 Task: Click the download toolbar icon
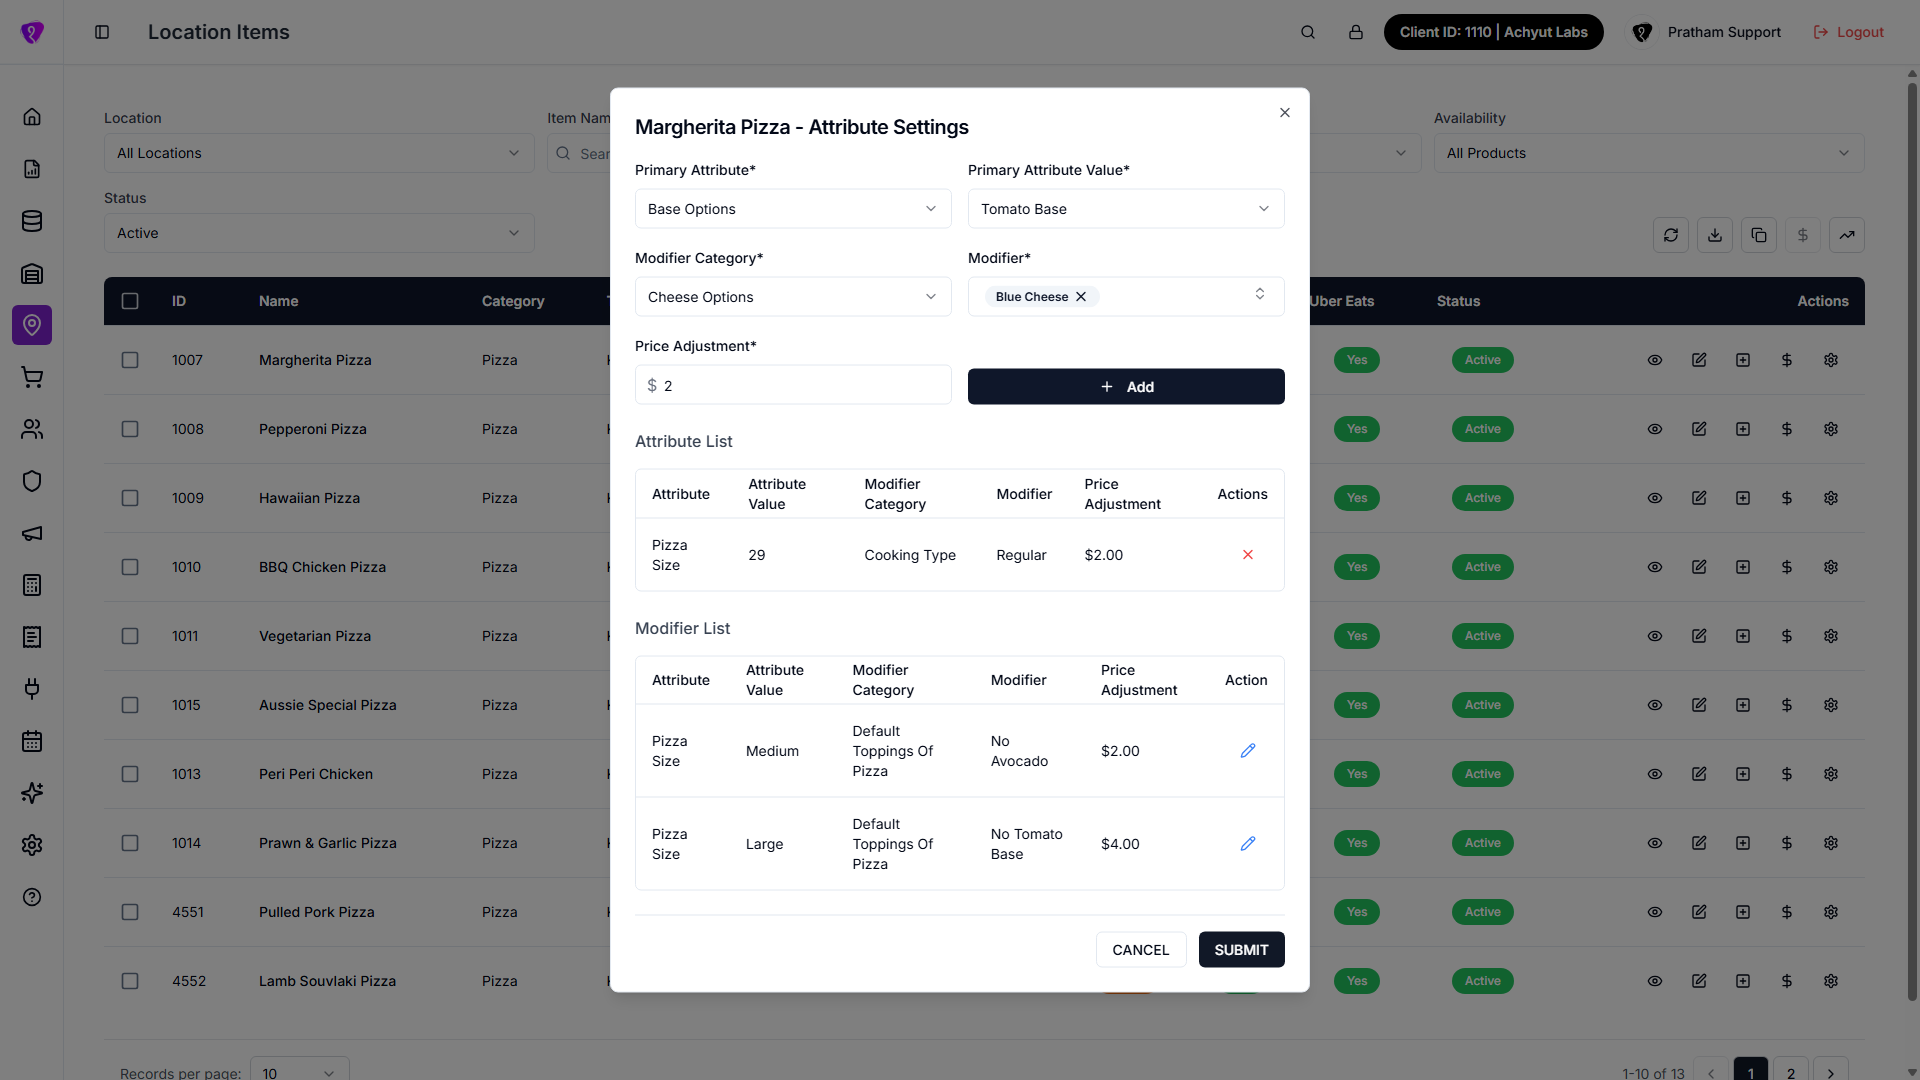tap(1715, 235)
